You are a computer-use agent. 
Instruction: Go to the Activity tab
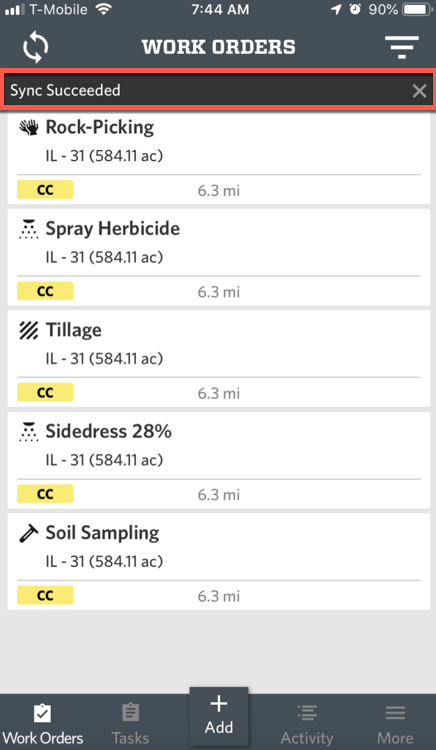click(306, 722)
